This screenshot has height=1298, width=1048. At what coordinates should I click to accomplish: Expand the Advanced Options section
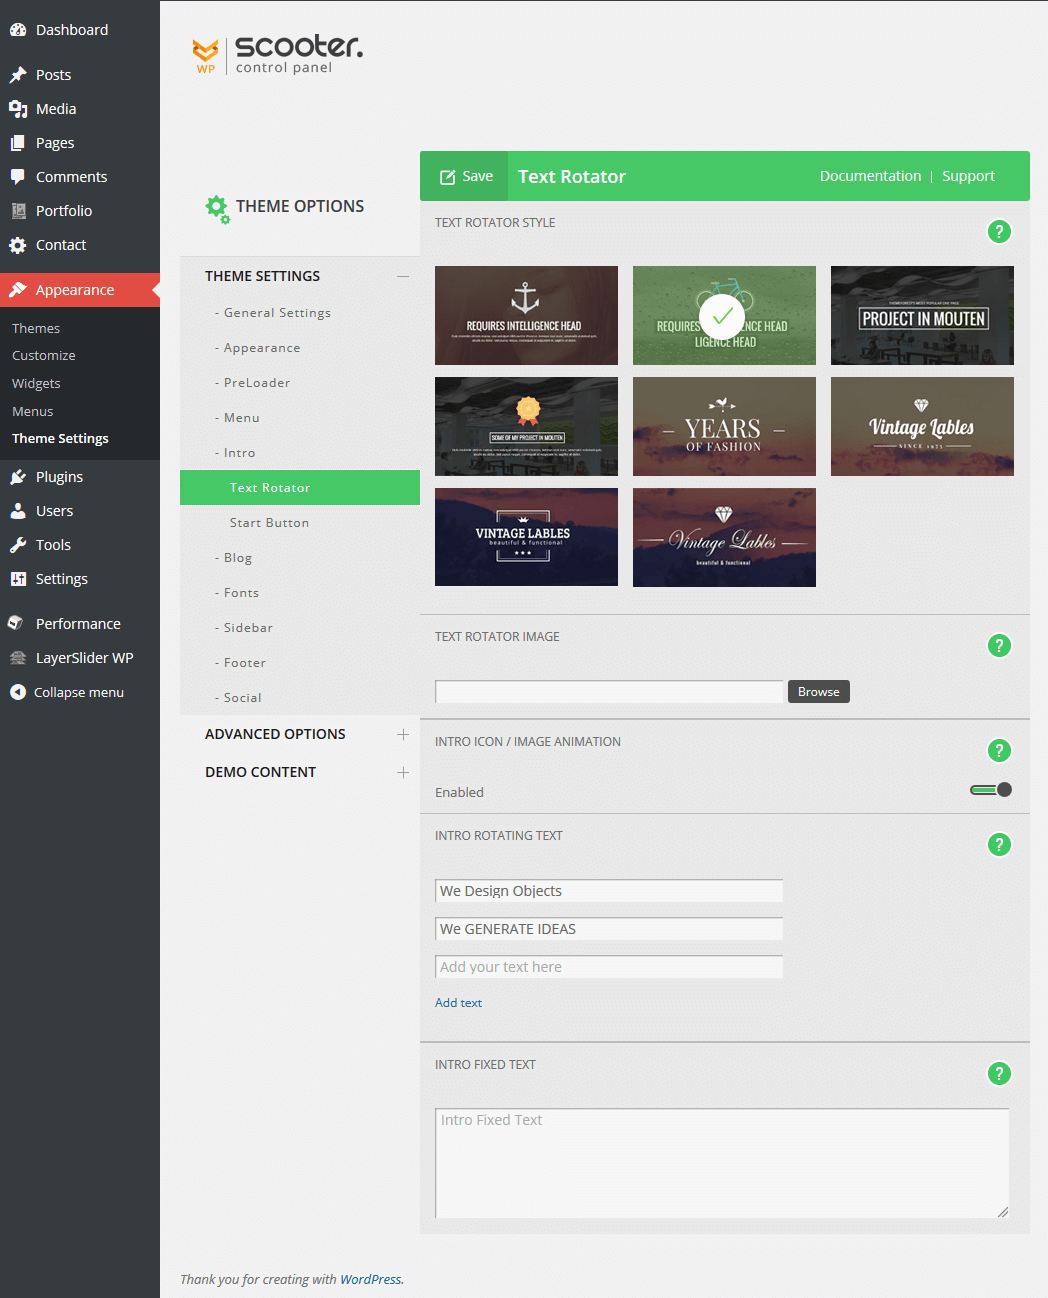[402, 734]
